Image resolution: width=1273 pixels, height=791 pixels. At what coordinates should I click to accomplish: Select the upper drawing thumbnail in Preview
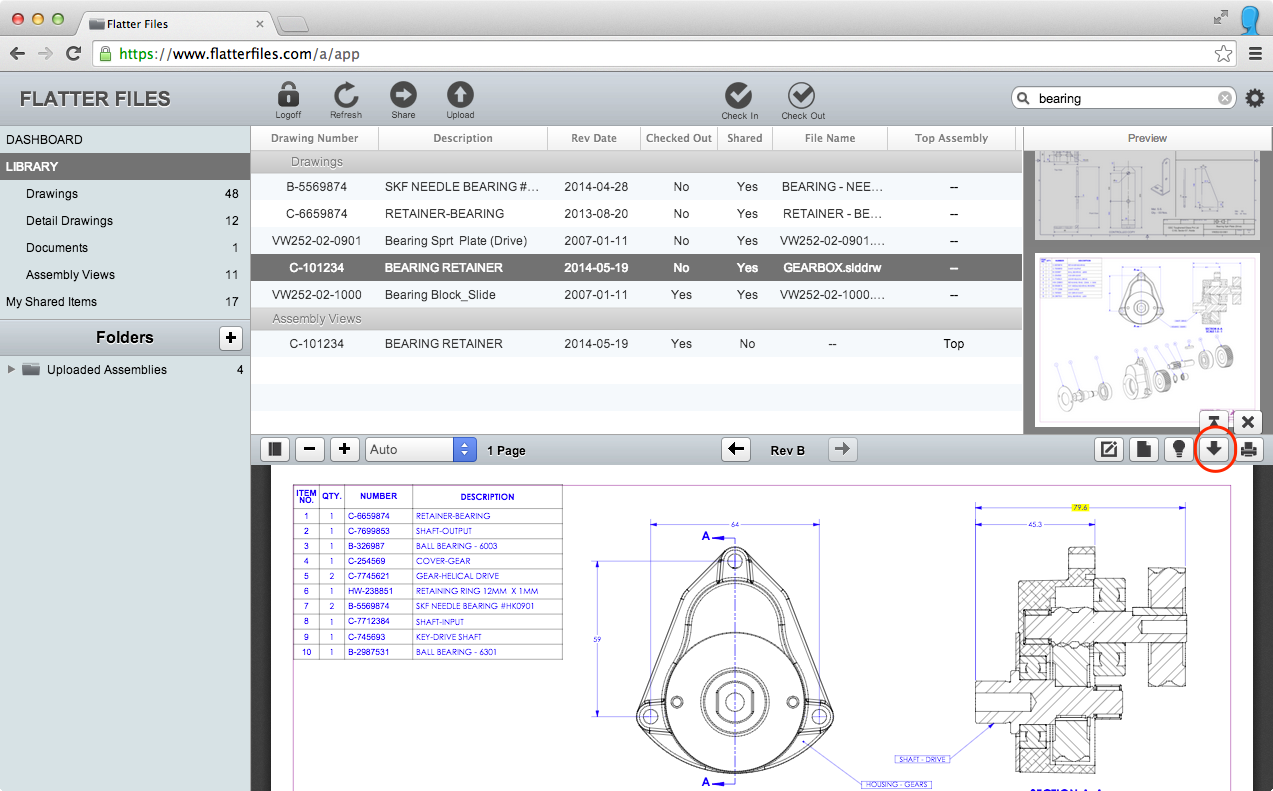[x=1147, y=195]
